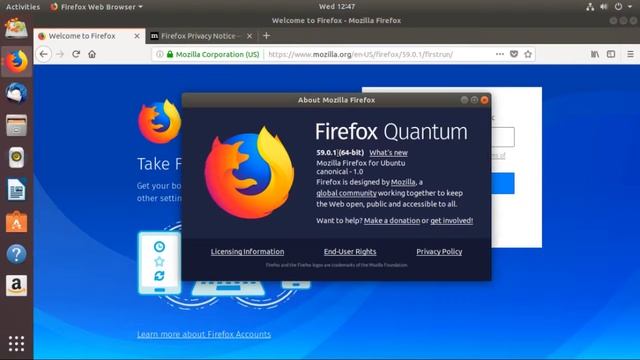Open End-User Rights link
The height and width of the screenshot is (360, 640).
click(350, 251)
